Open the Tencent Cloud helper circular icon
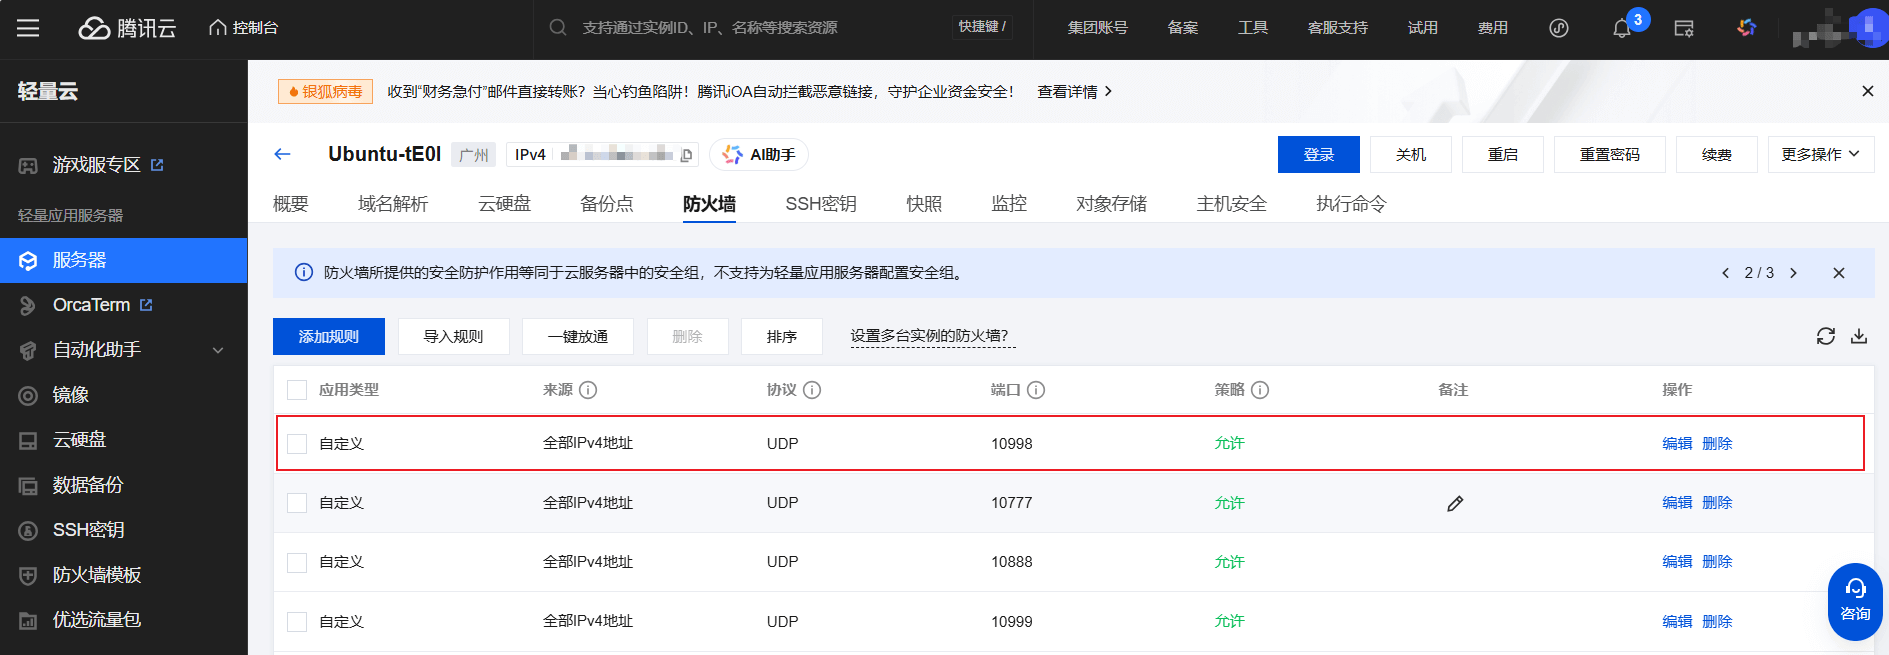Screen dimensions: 1889x655 click(1559, 28)
